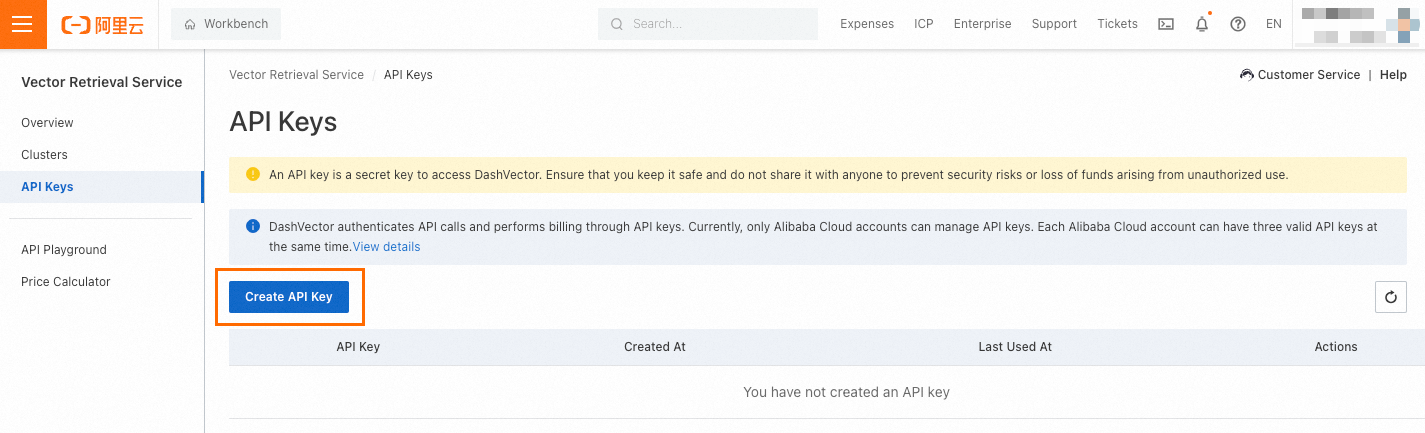
Task: Open the ICP menu
Action: [x=923, y=24]
